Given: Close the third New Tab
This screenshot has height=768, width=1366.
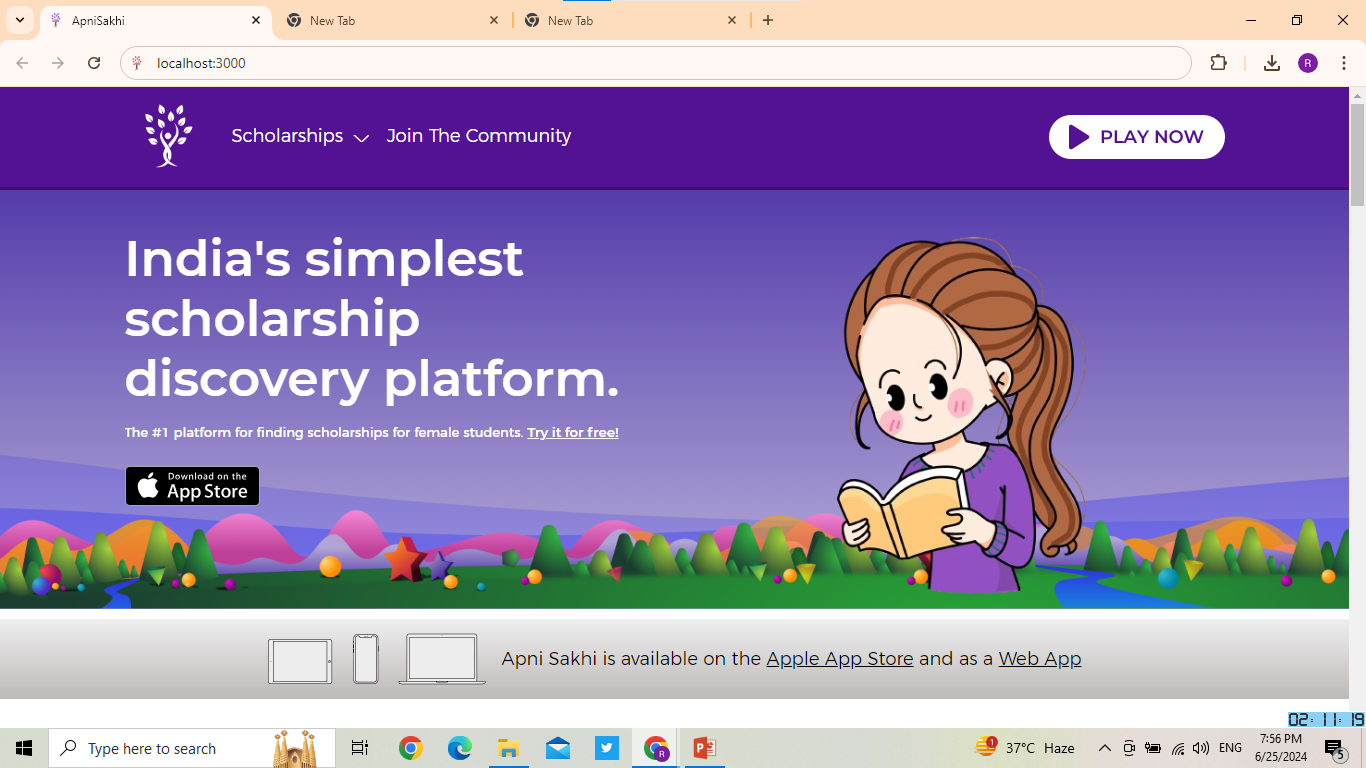Looking at the screenshot, I should (732, 20).
